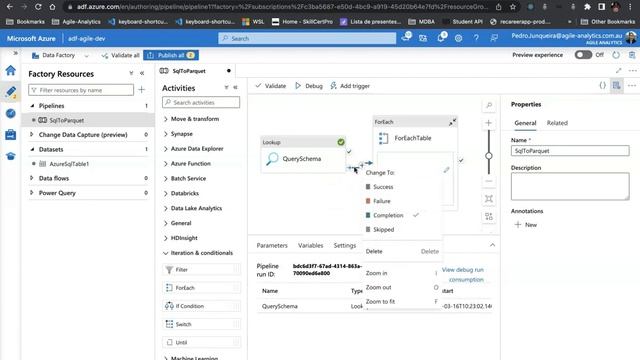The height and width of the screenshot is (360, 640).
Task: Open the Learning center icon in sidebar
Action: point(11,156)
